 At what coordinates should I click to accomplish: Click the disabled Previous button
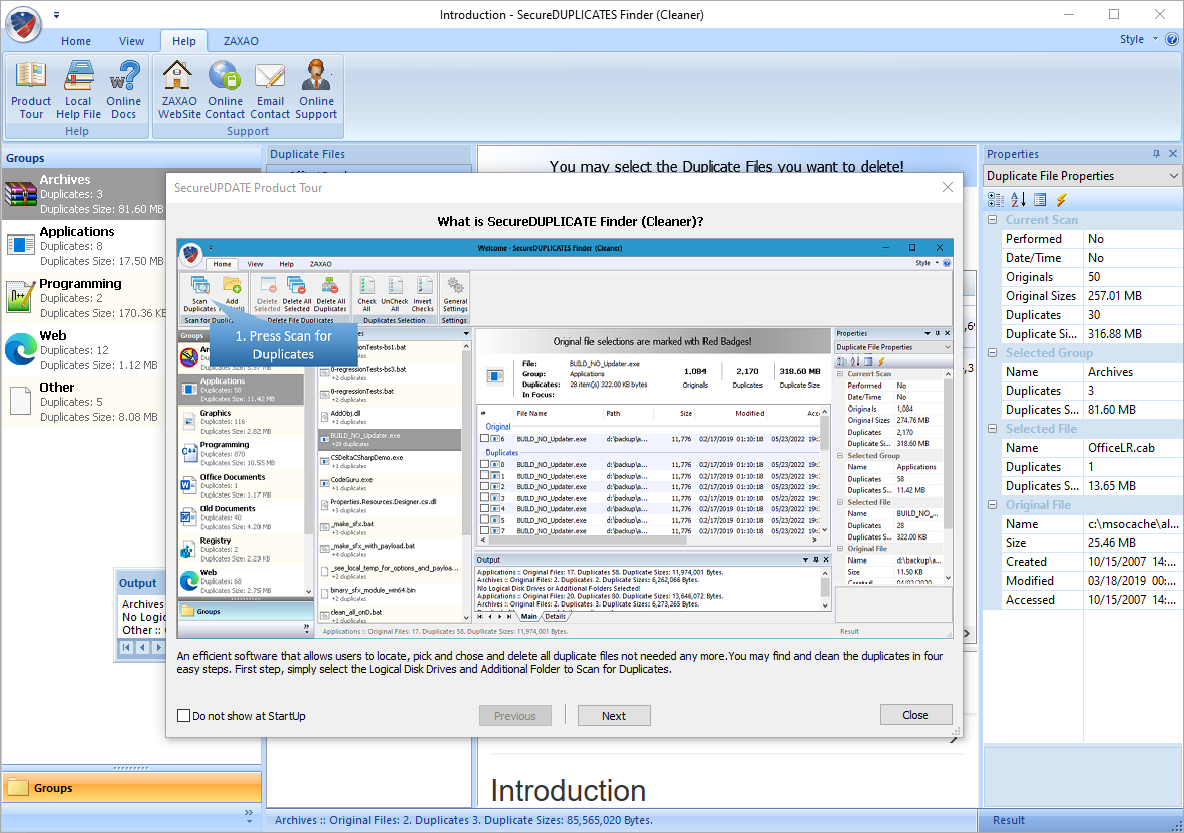515,716
